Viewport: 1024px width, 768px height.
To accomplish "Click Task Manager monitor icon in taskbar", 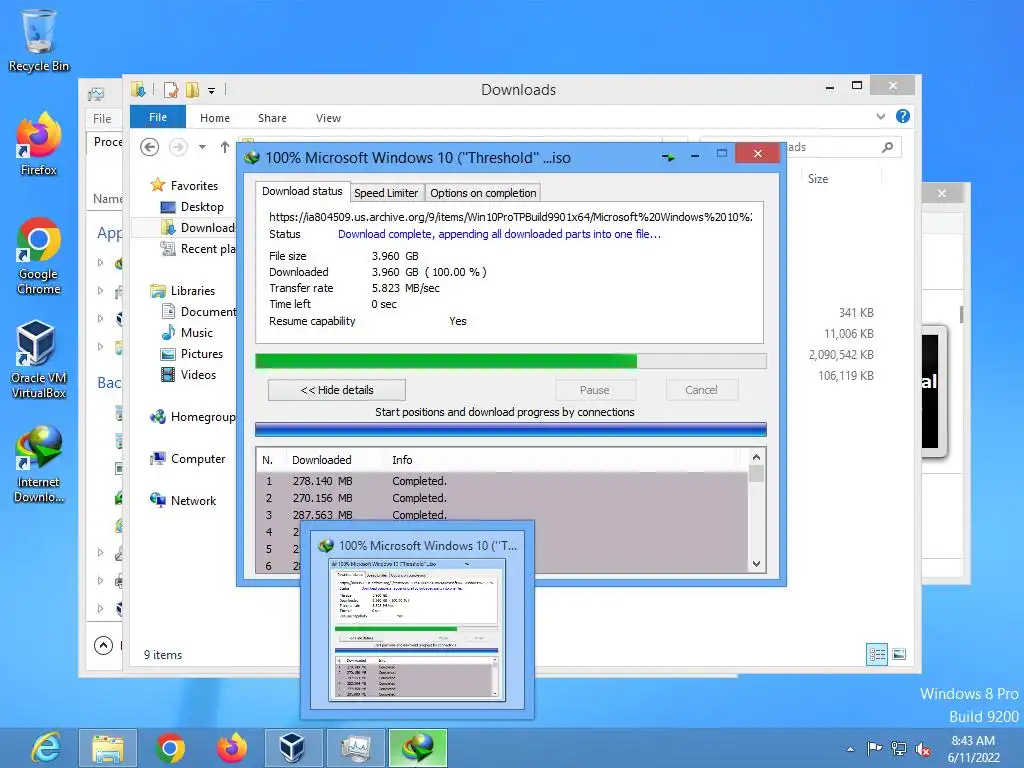I will [355, 748].
